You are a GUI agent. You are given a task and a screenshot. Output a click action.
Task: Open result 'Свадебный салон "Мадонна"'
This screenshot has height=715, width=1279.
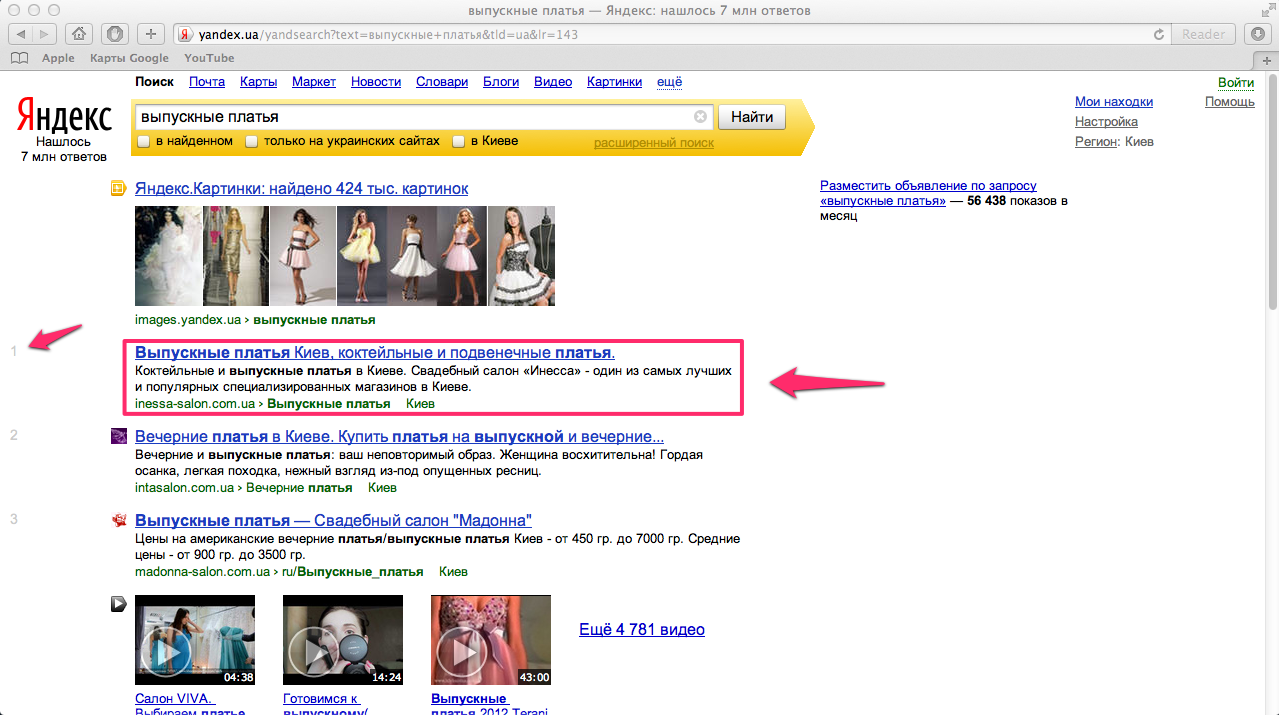333,521
